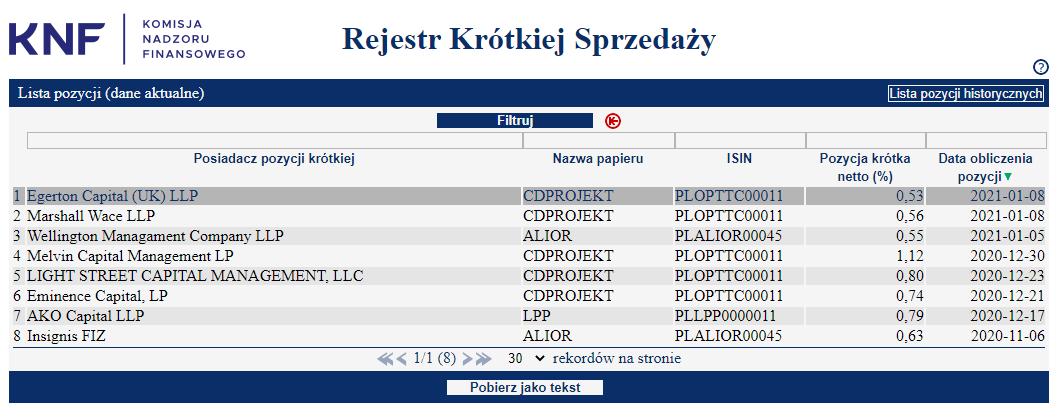
Task: Sort by Nazwa papieru column header
Action: pyautogui.click(x=598, y=159)
